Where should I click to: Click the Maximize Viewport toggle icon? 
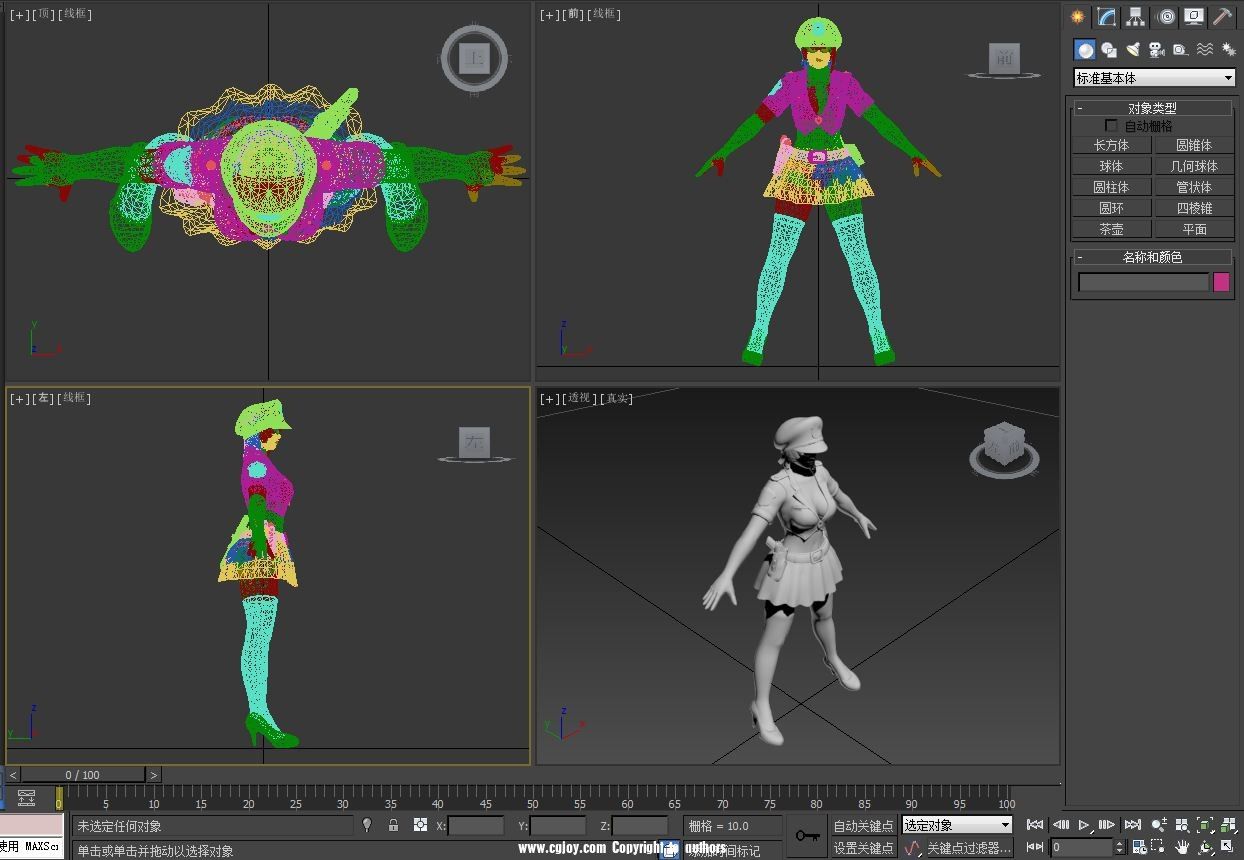point(1229,847)
